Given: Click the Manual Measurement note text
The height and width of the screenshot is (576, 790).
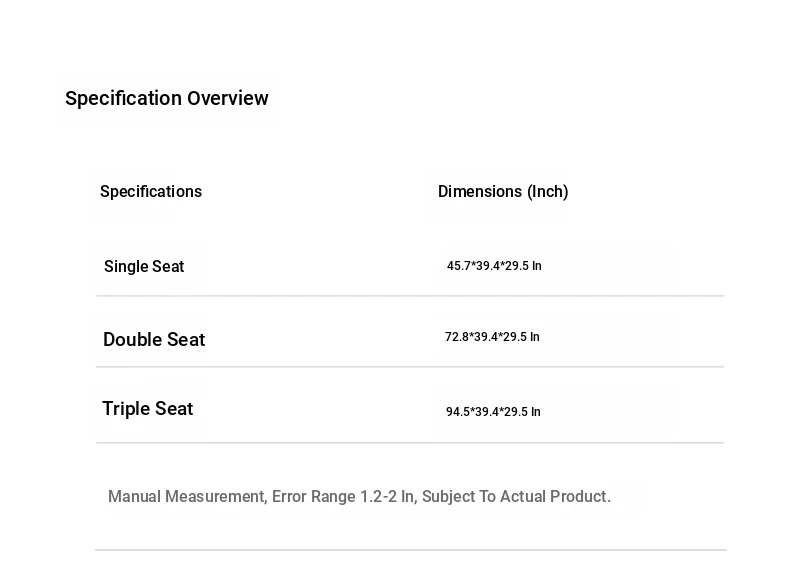Looking at the screenshot, I should click(x=186, y=497).
